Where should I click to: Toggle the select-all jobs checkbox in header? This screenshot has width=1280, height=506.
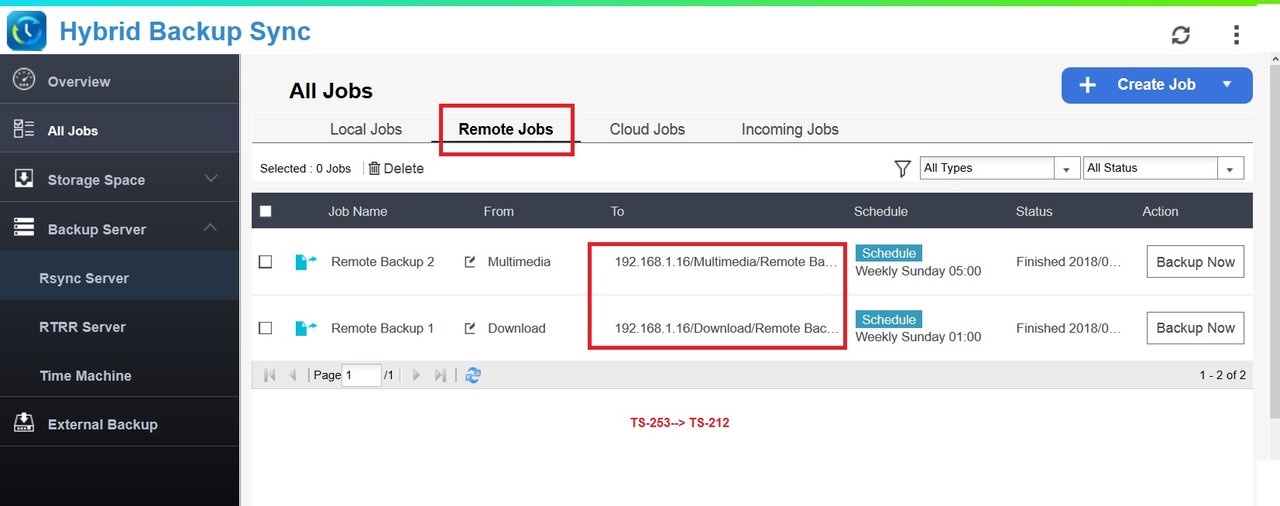coord(265,211)
